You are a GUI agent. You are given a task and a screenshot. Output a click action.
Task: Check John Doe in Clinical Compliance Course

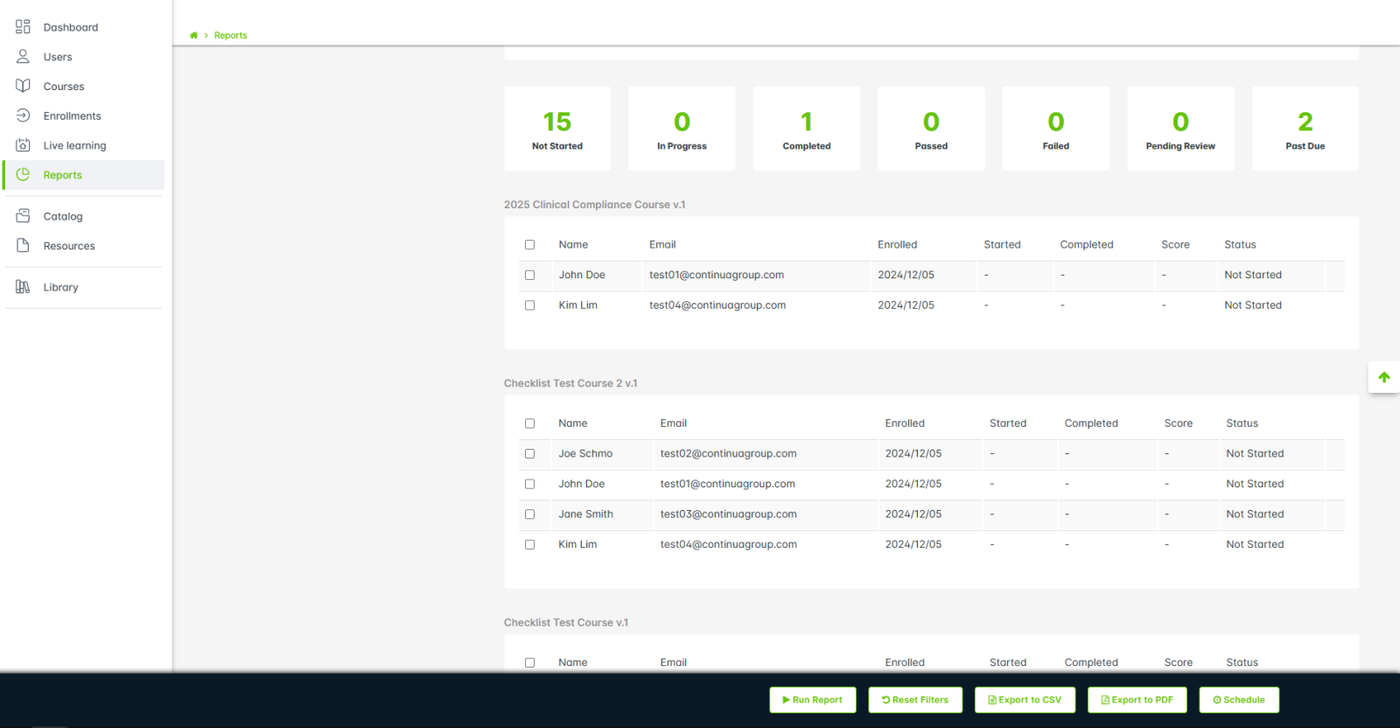click(530, 275)
